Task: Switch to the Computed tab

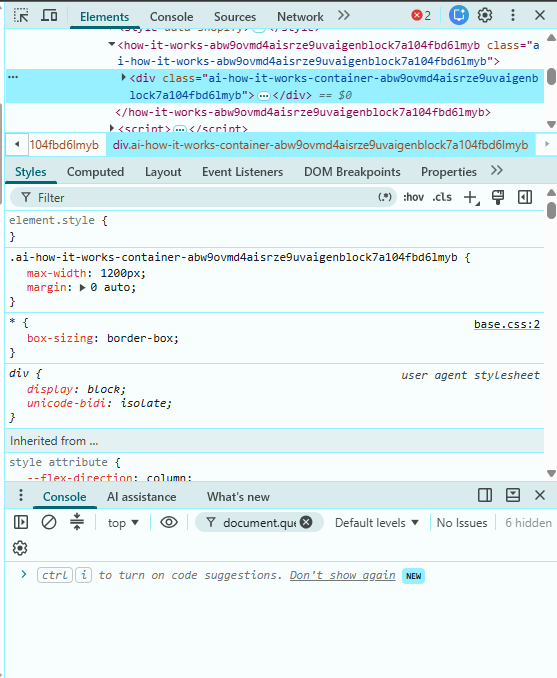Action: 96,172
